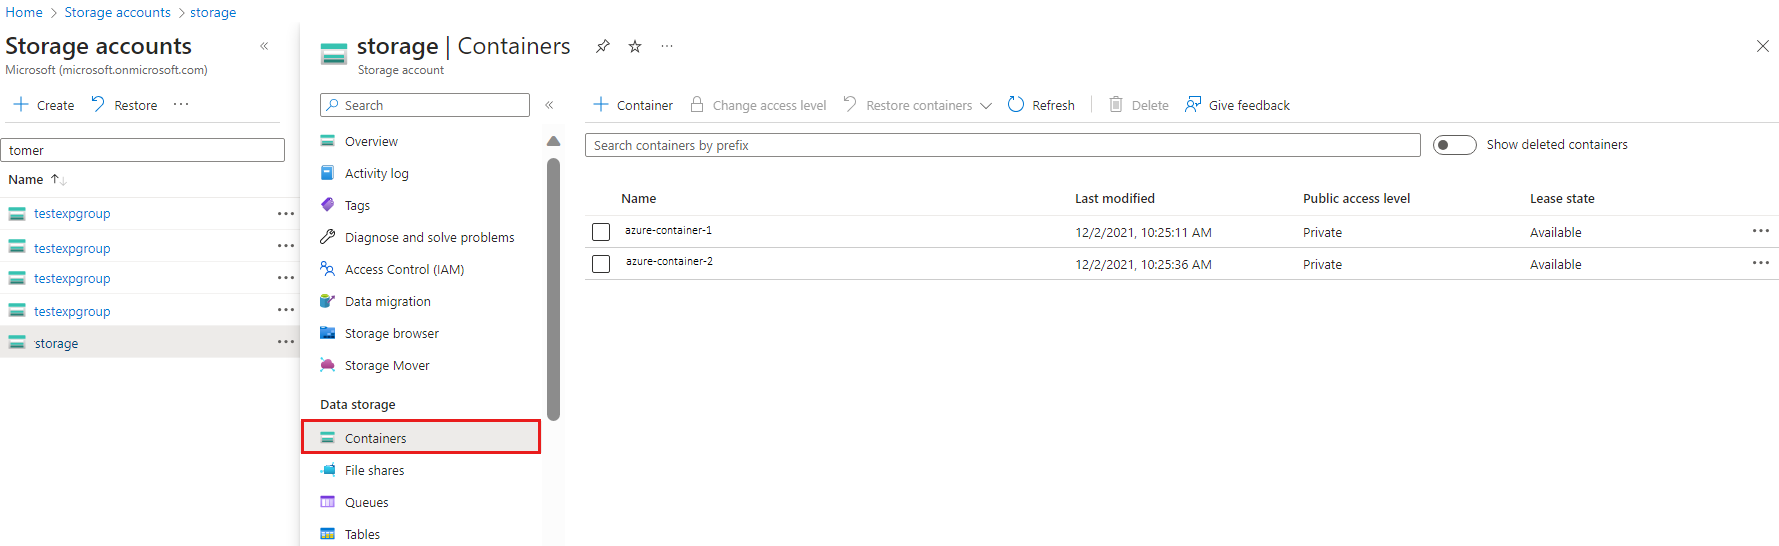Pin the storage Containers blade
The width and height of the screenshot is (1779, 546).
pyautogui.click(x=602, y=46)
